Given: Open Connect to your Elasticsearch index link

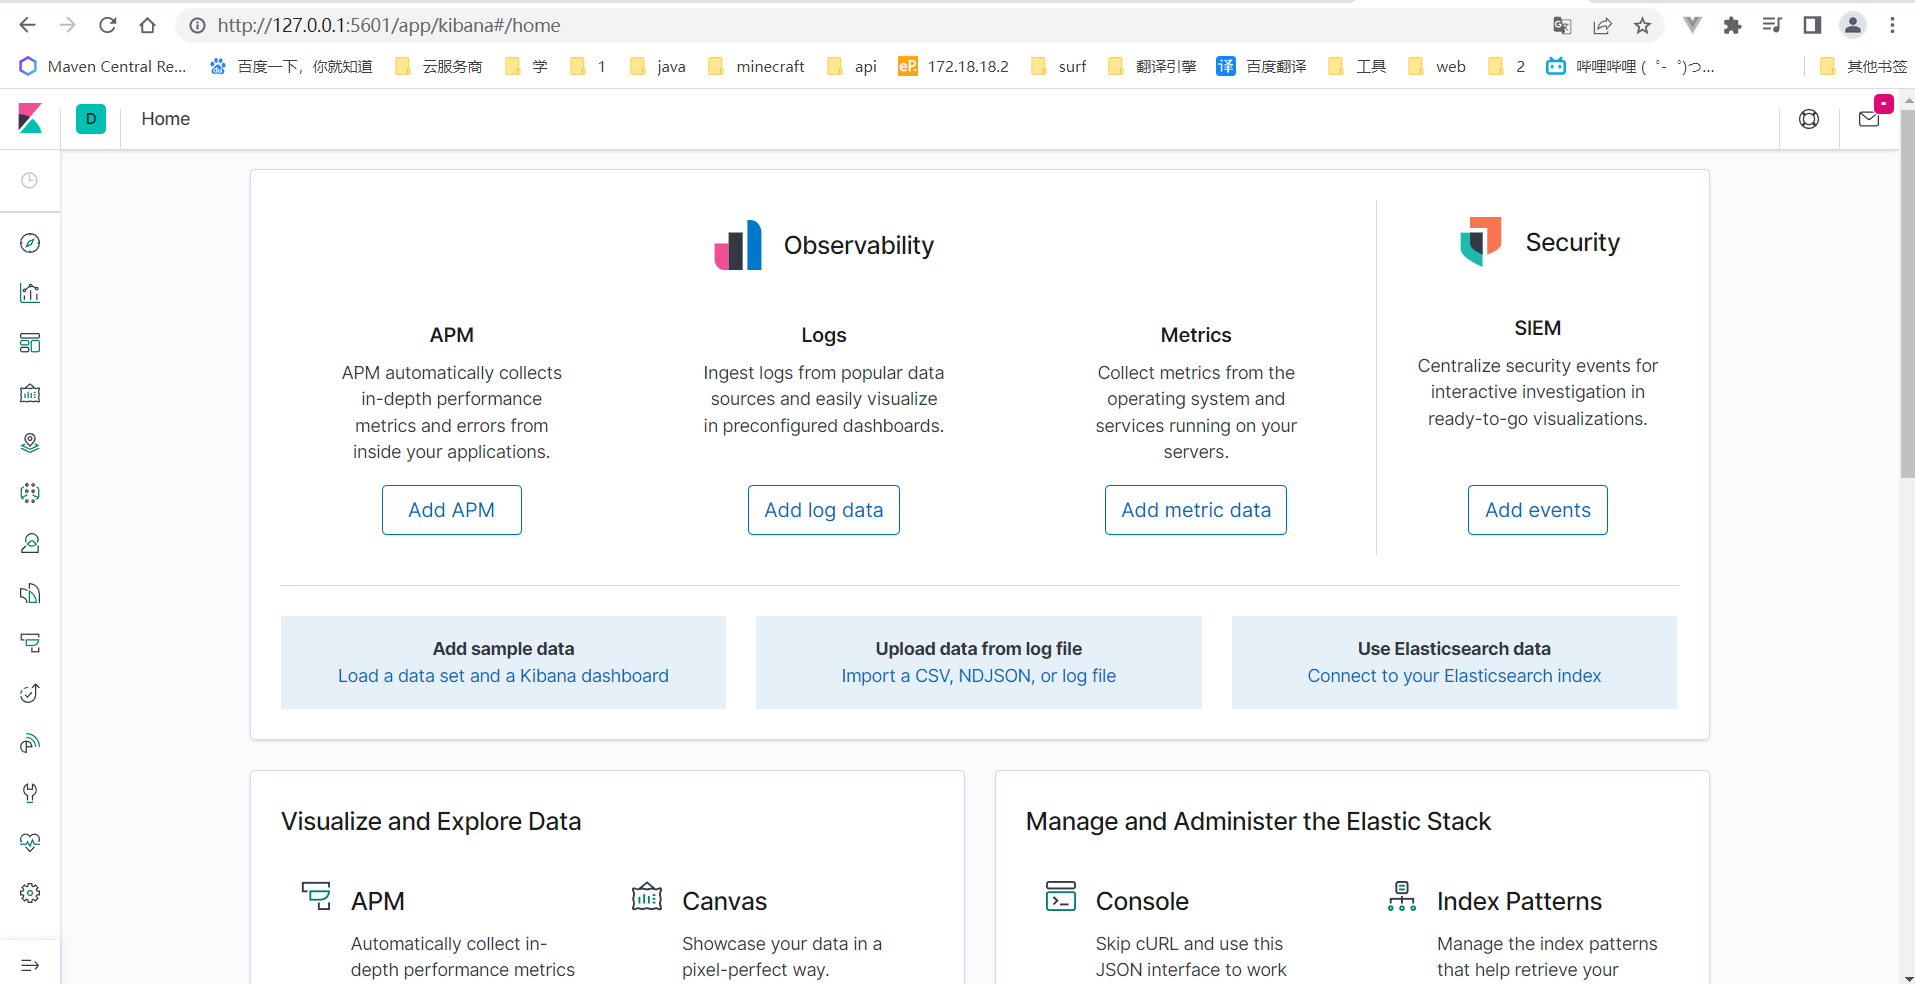Looking at the screenshot, I should tap(1454, 676).
